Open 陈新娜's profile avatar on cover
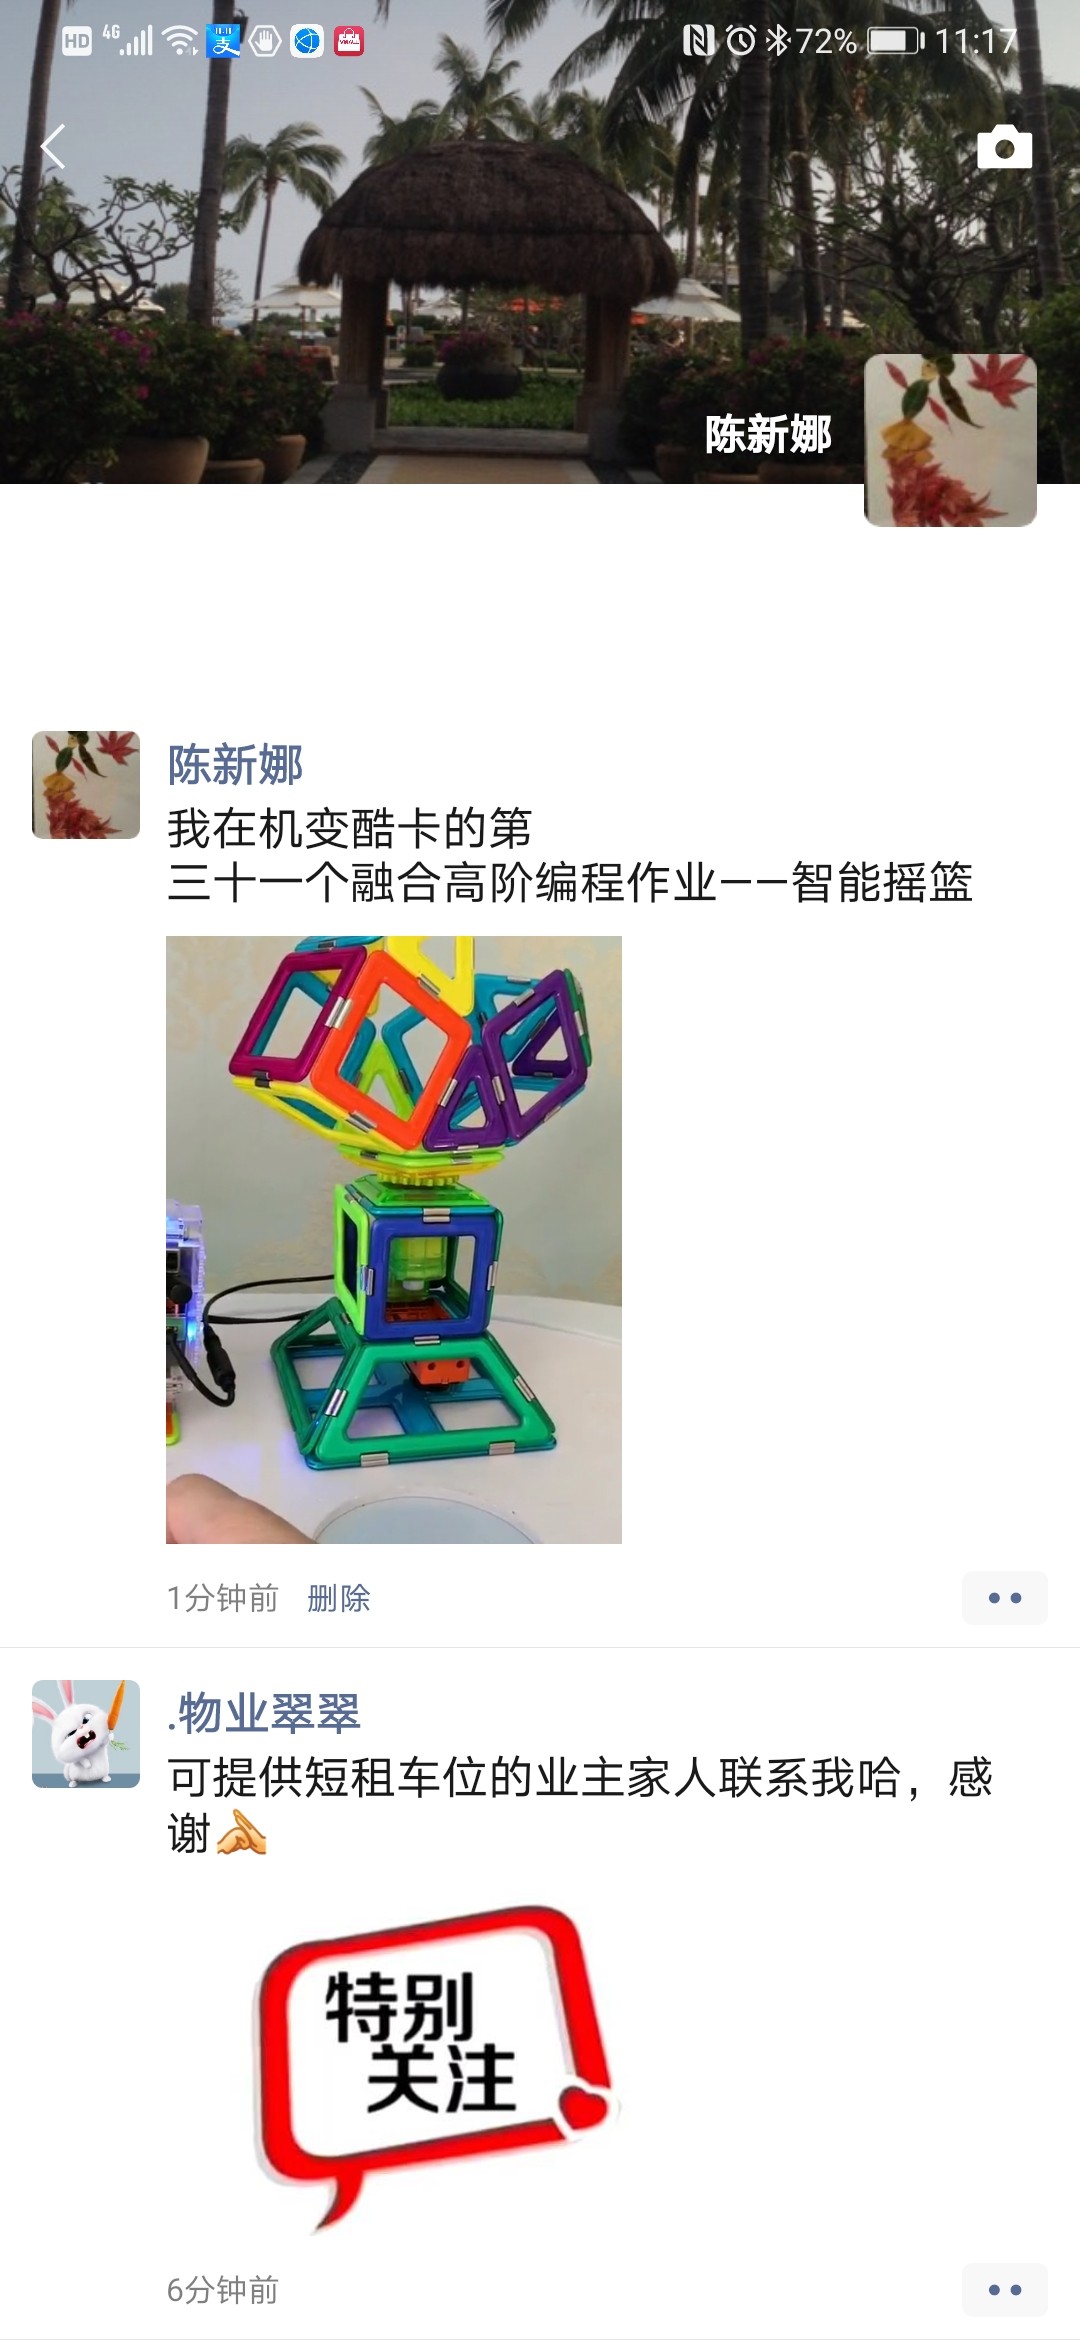Image resolution: width=1080 pixels, height=2340 pixels. pos(950,440)
